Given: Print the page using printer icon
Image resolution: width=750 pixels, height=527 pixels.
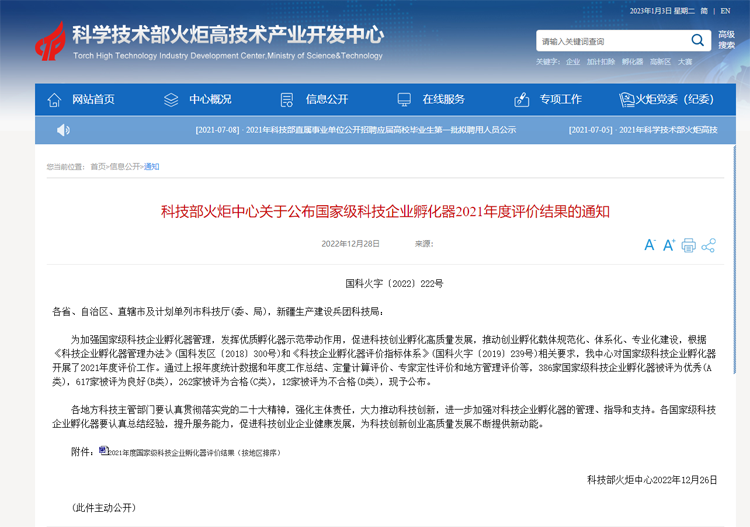Looking at the screenshot, I should (x=688, y=245).
